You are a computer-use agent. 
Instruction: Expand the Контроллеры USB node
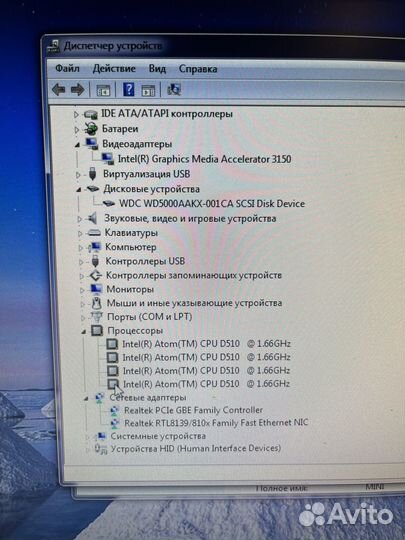point(81,262)
